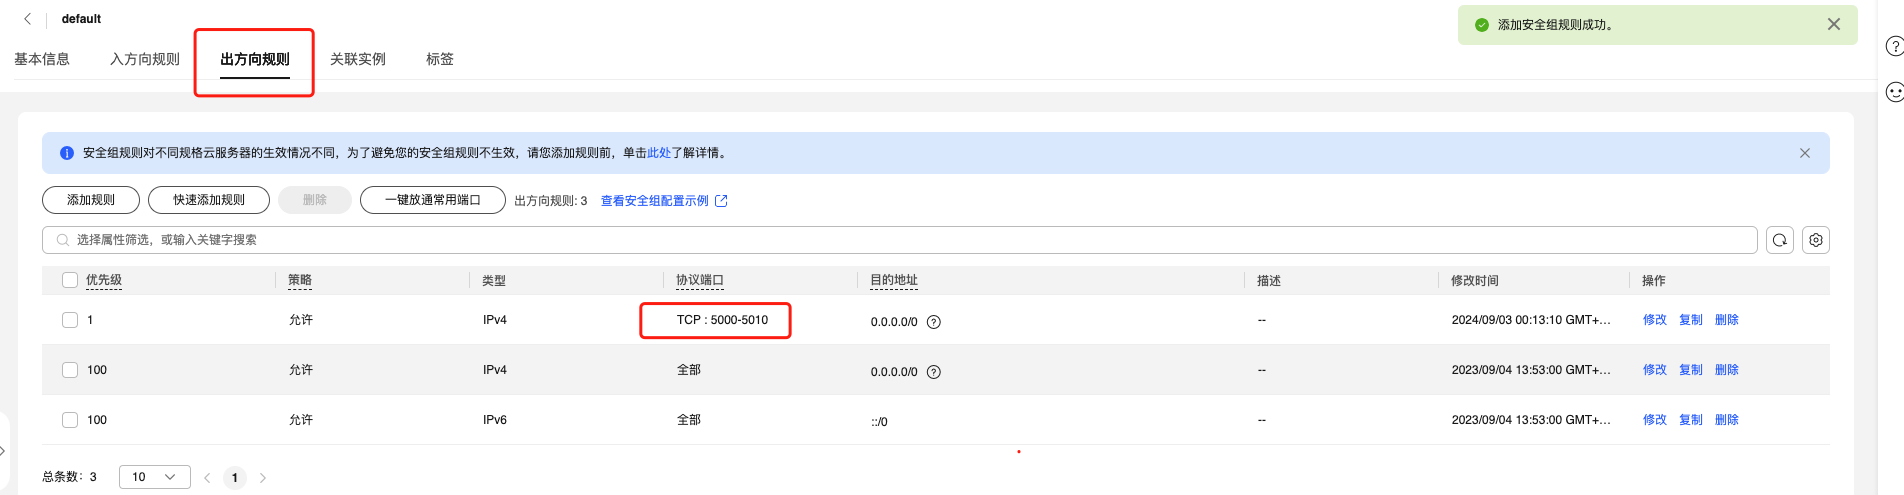Check the IPv6 rule row checkbox

point(70,420)
